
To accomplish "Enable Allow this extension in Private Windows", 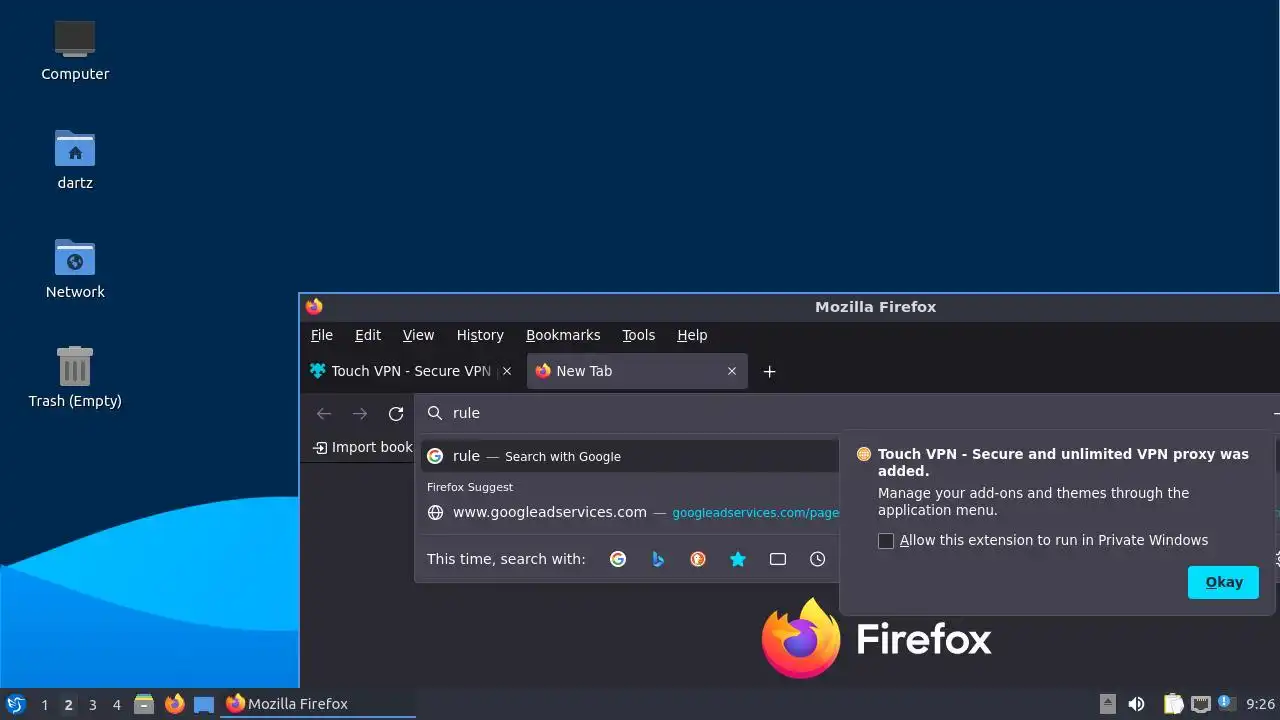I will [x=886, y=541].
